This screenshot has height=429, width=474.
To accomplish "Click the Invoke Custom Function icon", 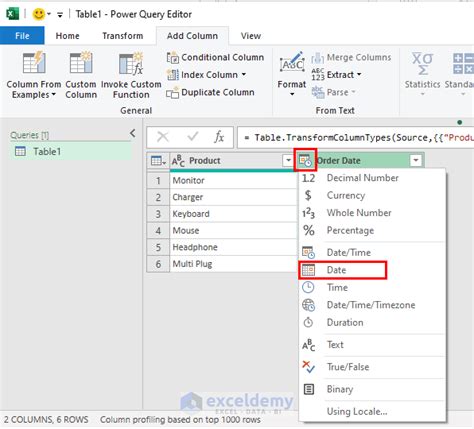I will click(131, 63).
